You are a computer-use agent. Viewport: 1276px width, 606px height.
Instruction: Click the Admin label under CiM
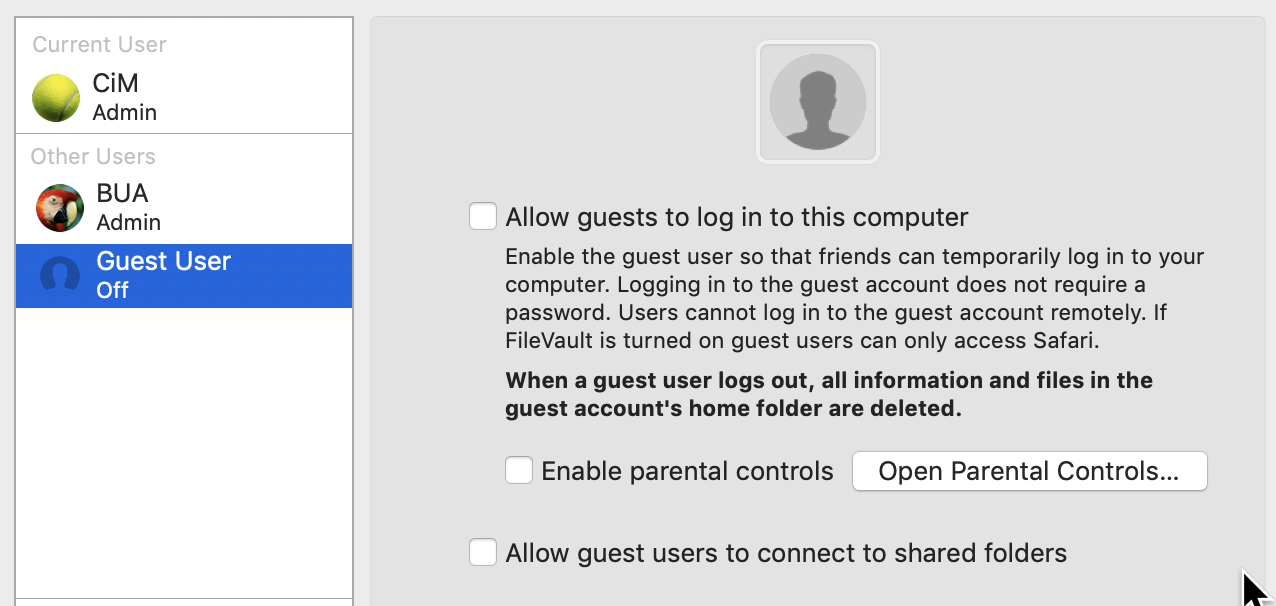tap(124, 112)
